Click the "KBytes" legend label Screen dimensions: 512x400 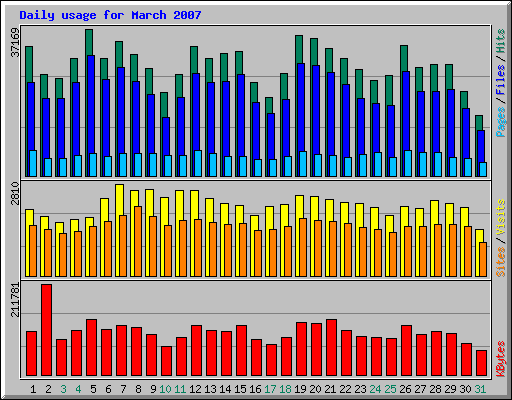[501, 359]
